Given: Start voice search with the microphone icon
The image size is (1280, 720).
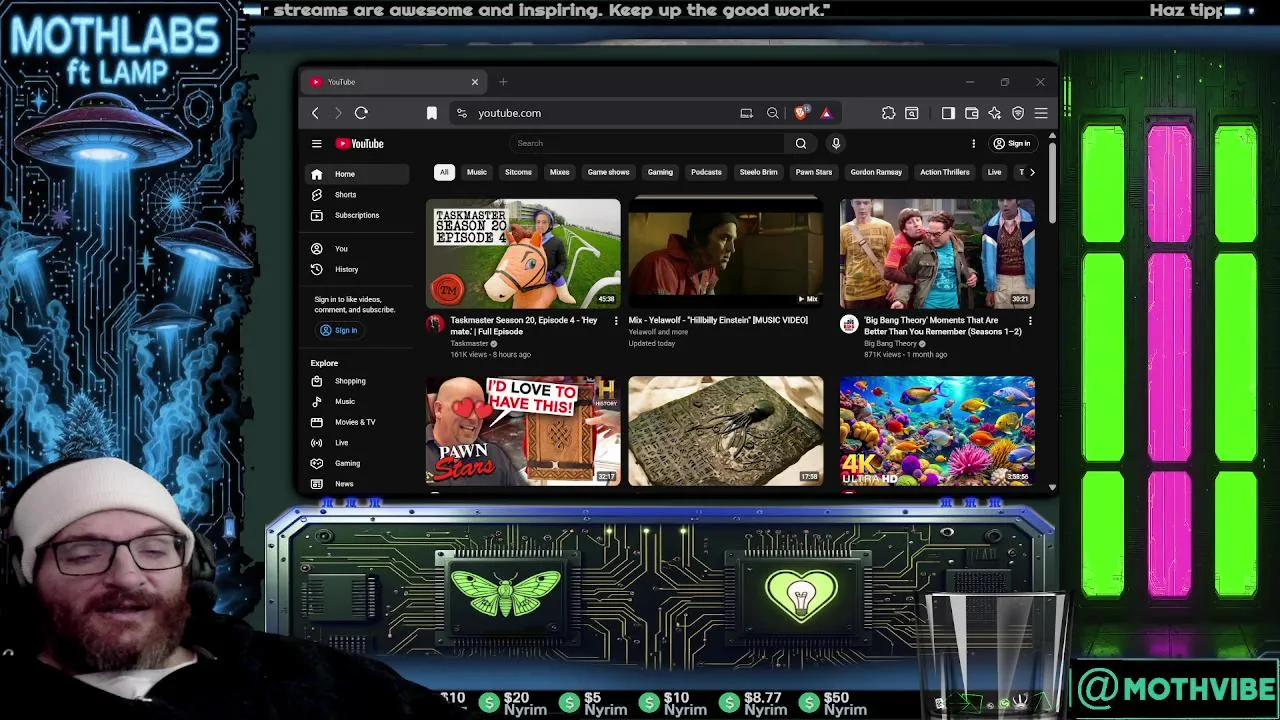Looking at the screenshot, I should [836, 144].
